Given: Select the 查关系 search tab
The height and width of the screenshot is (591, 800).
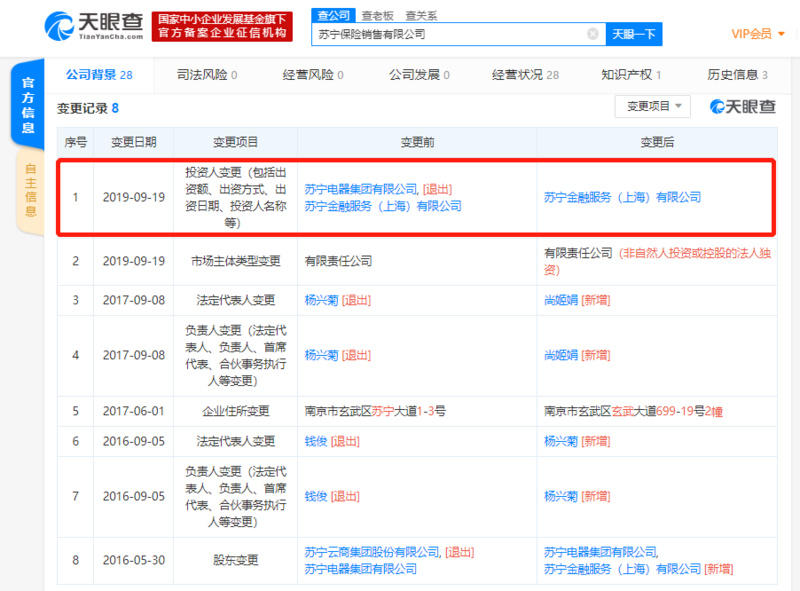Looking at the screenshot, I should [x=421, y=16].
